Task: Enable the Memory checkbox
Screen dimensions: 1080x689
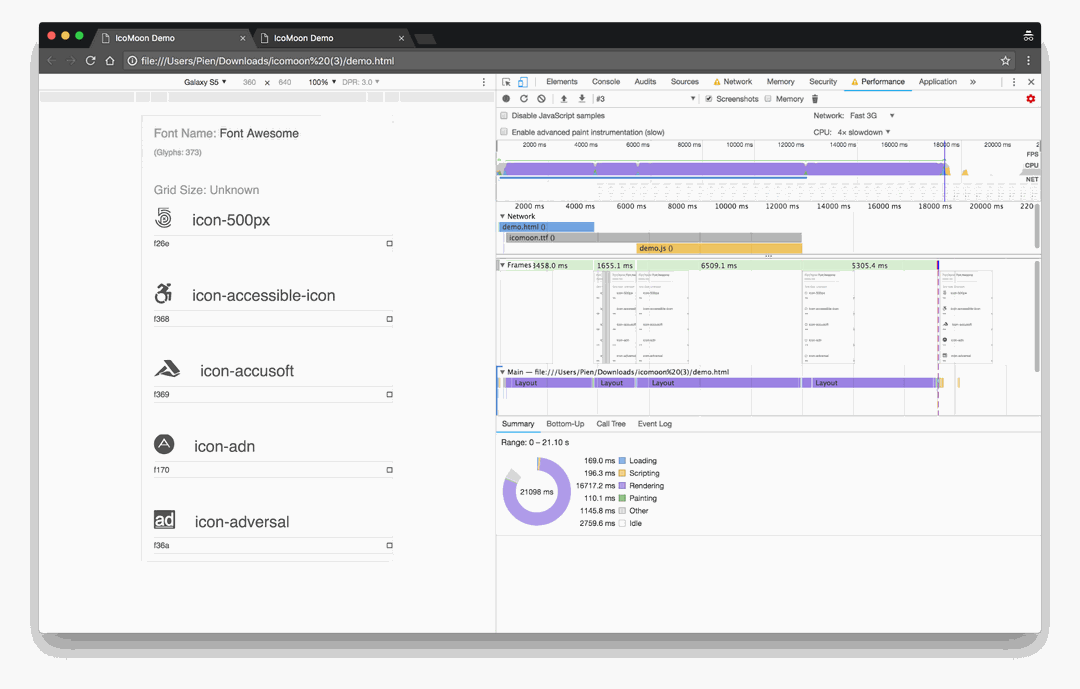Action: pyautogui.click(x=768, y=99)
